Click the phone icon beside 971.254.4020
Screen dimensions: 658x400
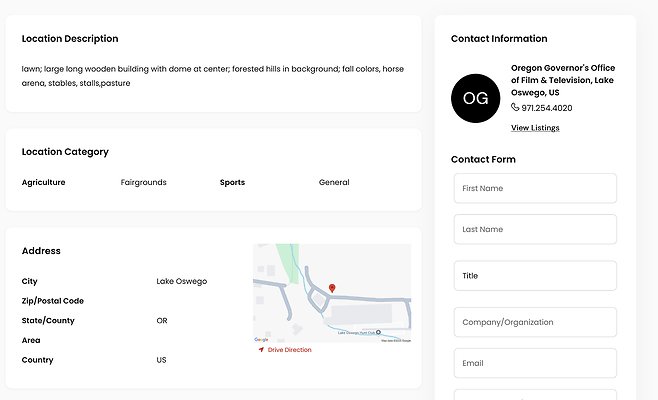(515, 108)
